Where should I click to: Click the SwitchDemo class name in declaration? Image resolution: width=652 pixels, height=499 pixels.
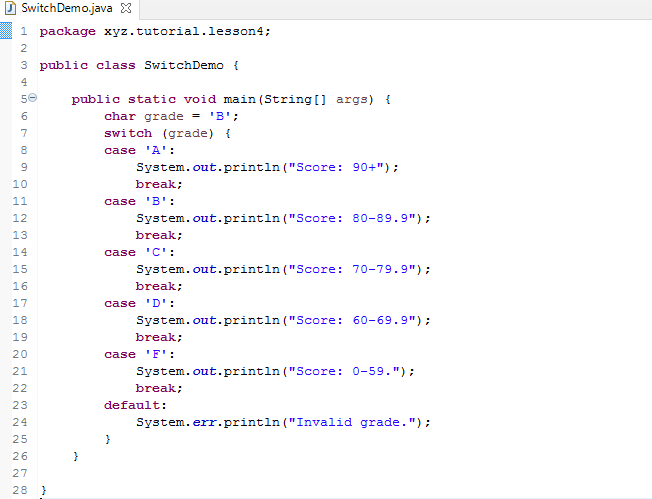coord(184,65)
